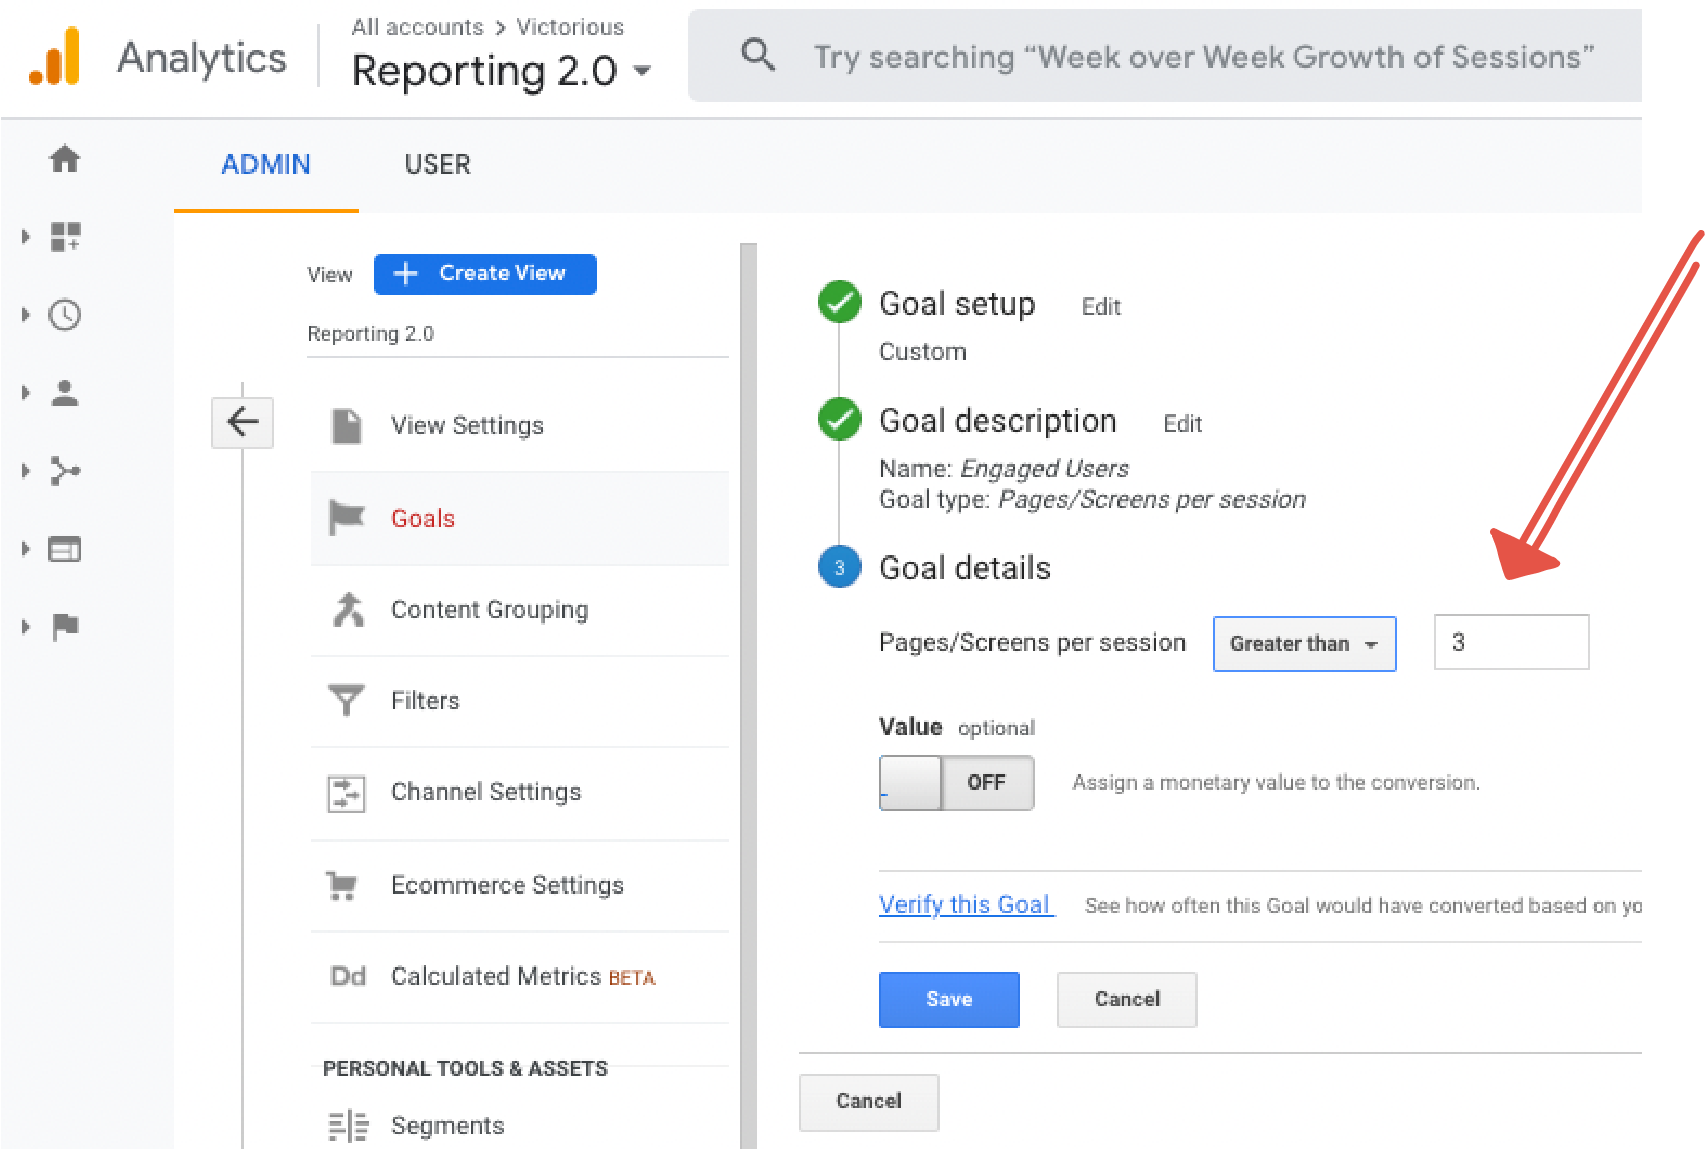Image resolution: width=1705 pixels, height=1150 pixels.
Task: Select Filters in the view menu
Action: (425, 701)
